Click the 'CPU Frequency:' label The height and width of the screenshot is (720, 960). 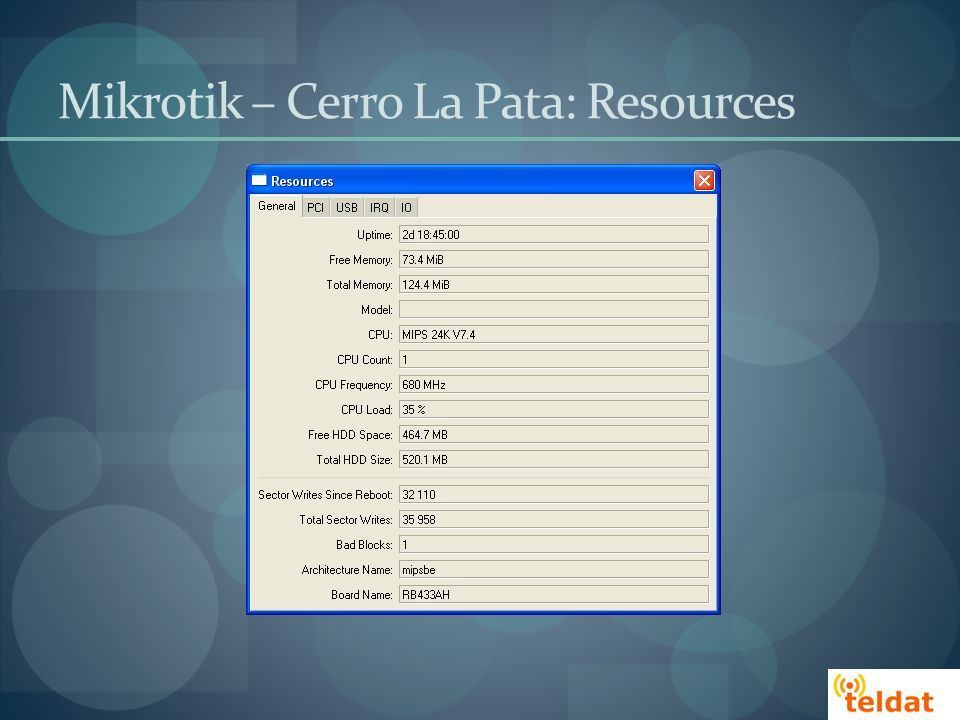pyautogui.click(x=354, y=385)
